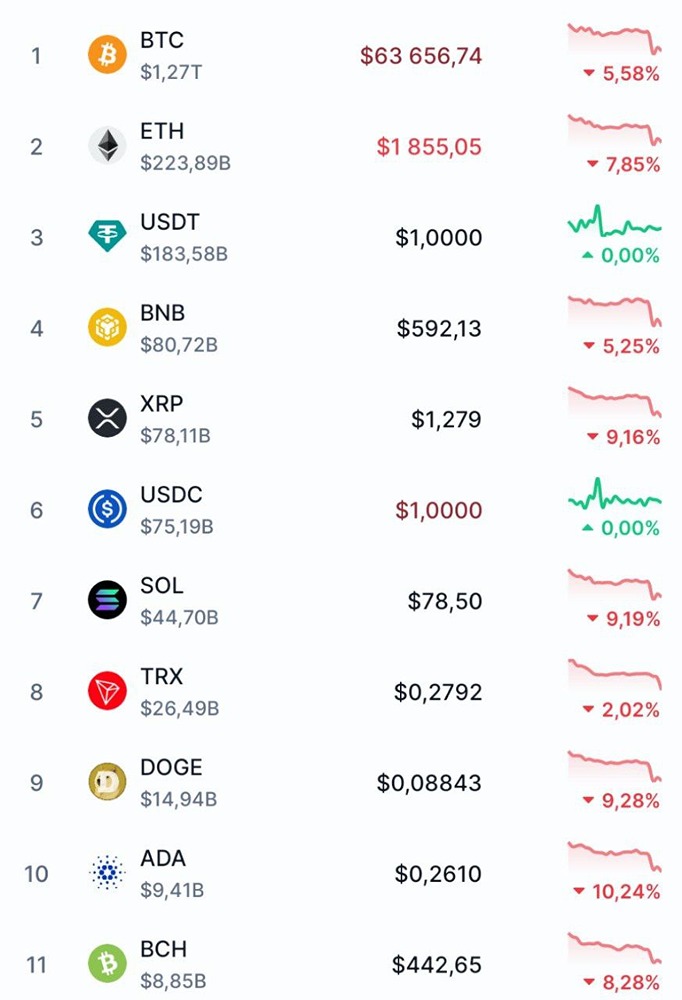Open the TRON TRX red icon
The width and height of the screenshot is (682, 1000).
pos(107,692)
